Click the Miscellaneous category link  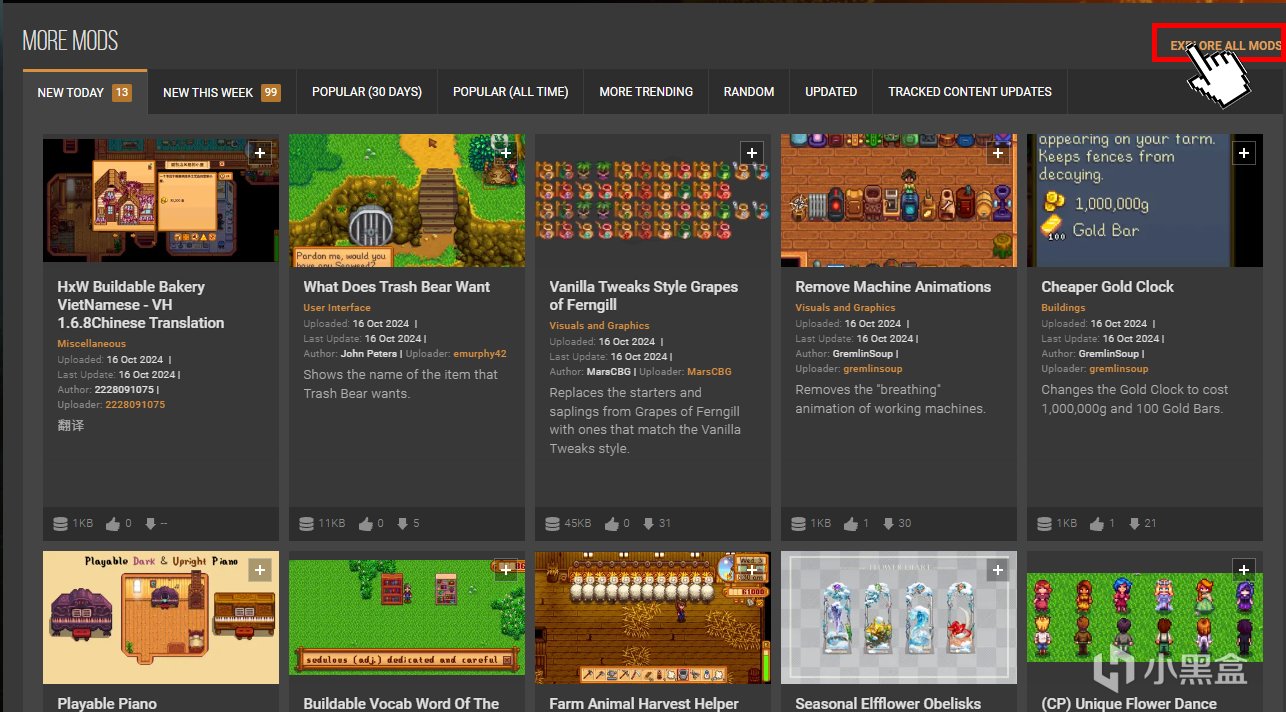pos(91,344)
